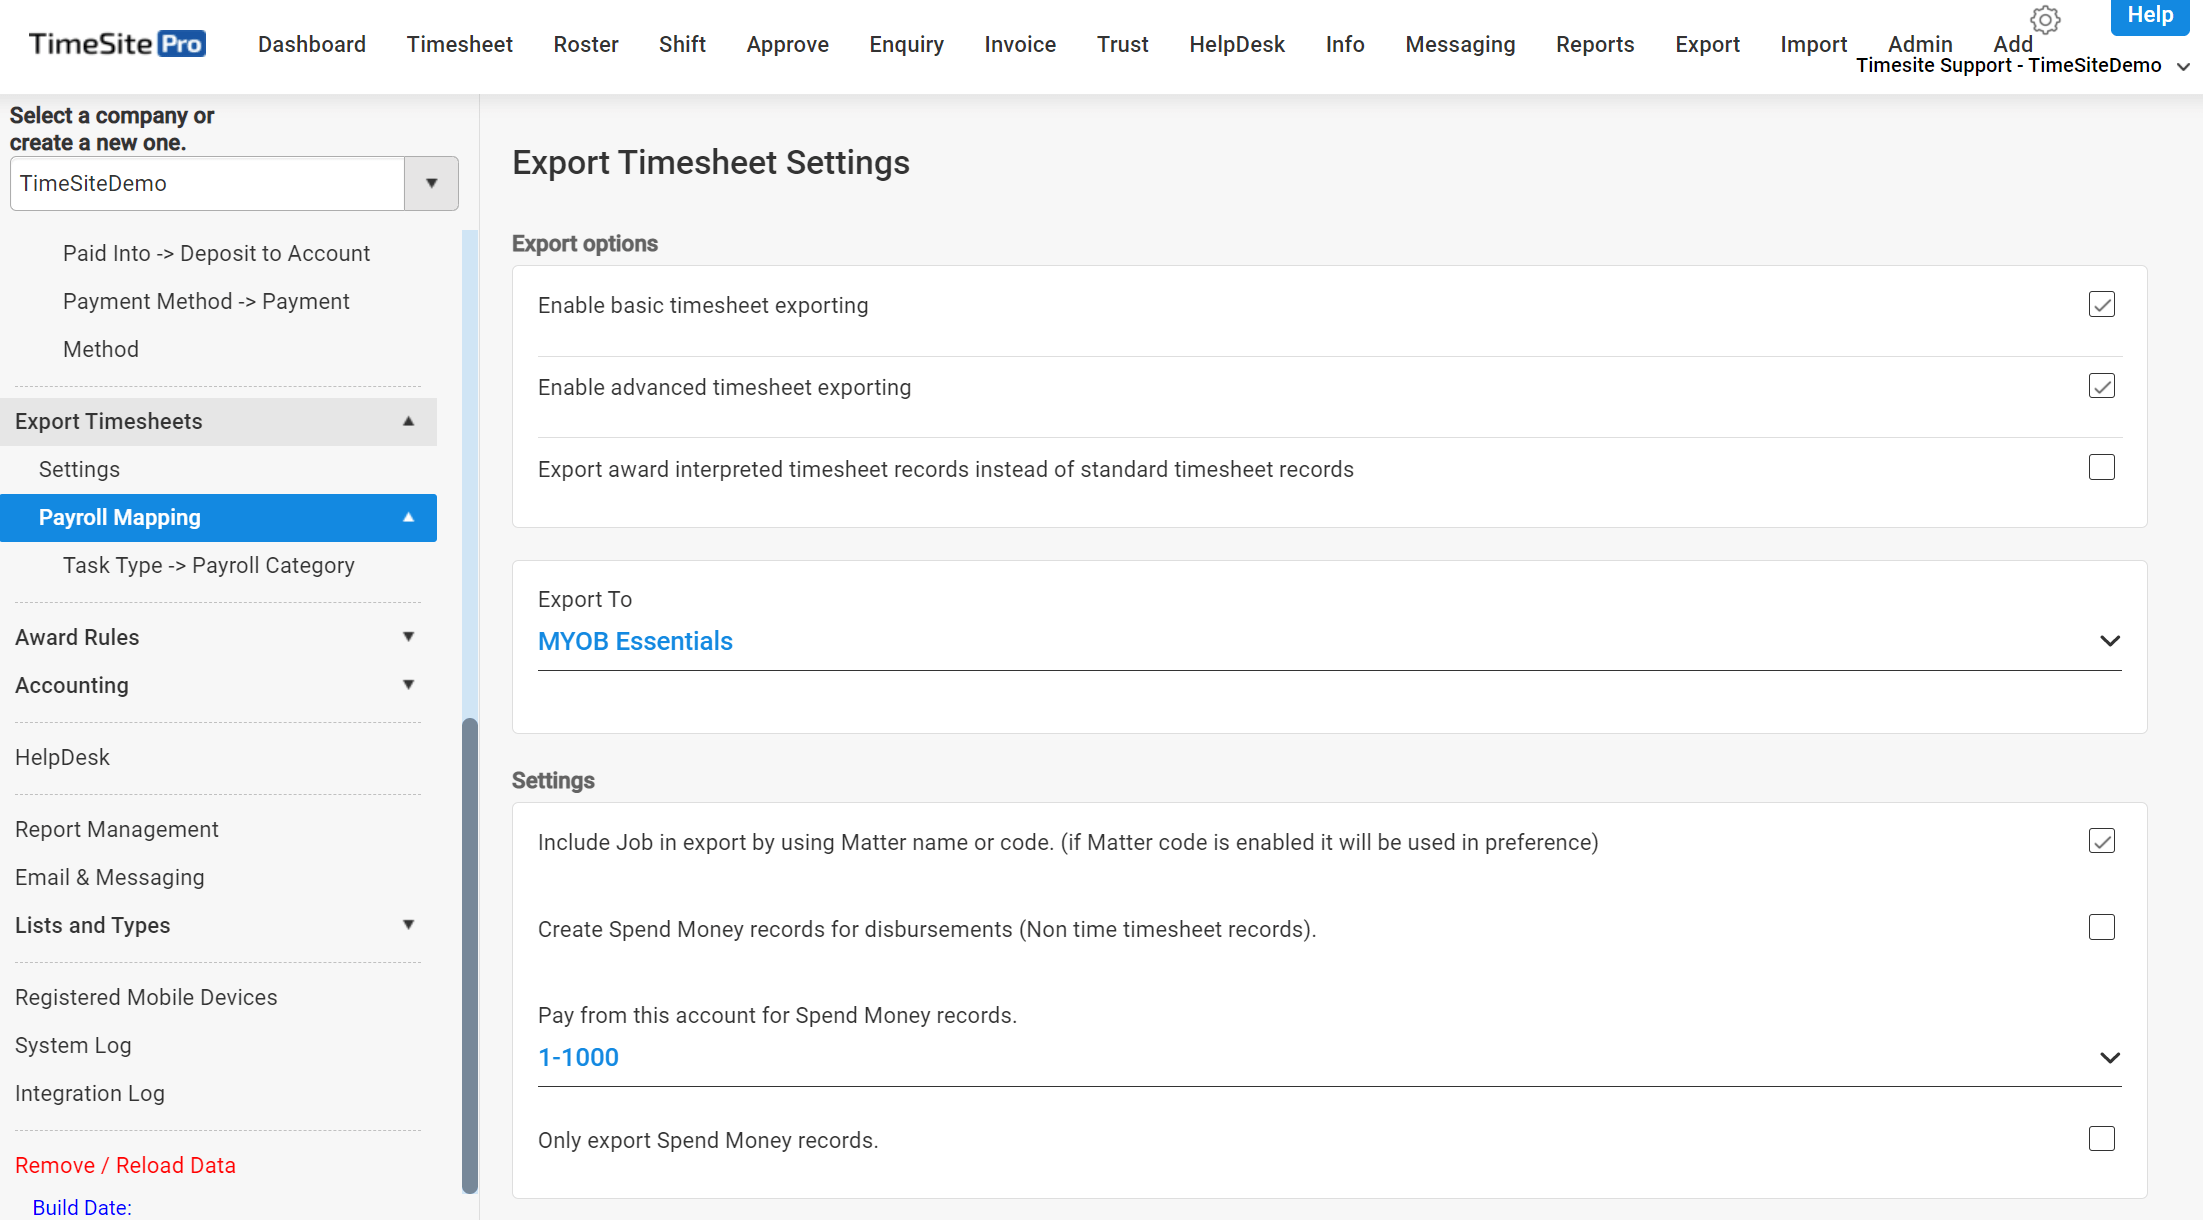This screenshot has height=1220, width=2203.
Task: Select Payment Method -> Payment Method item
Action: click(206, 325)
